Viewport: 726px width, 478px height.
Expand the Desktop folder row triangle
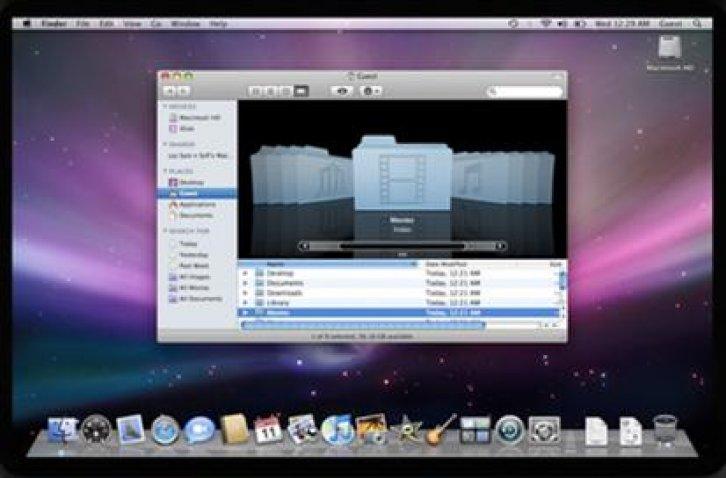point(245,273)
